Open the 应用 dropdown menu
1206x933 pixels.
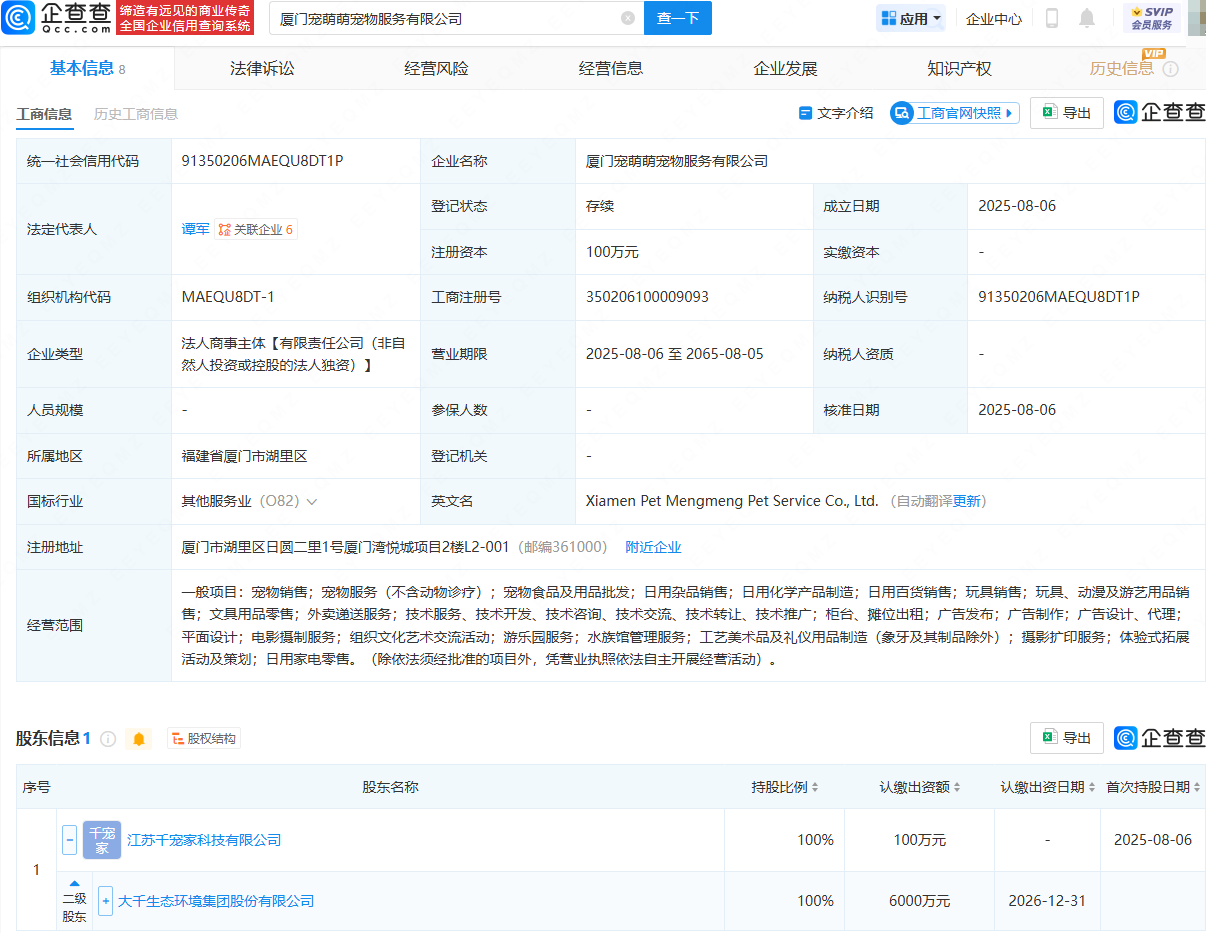click(x=910, y=18)
